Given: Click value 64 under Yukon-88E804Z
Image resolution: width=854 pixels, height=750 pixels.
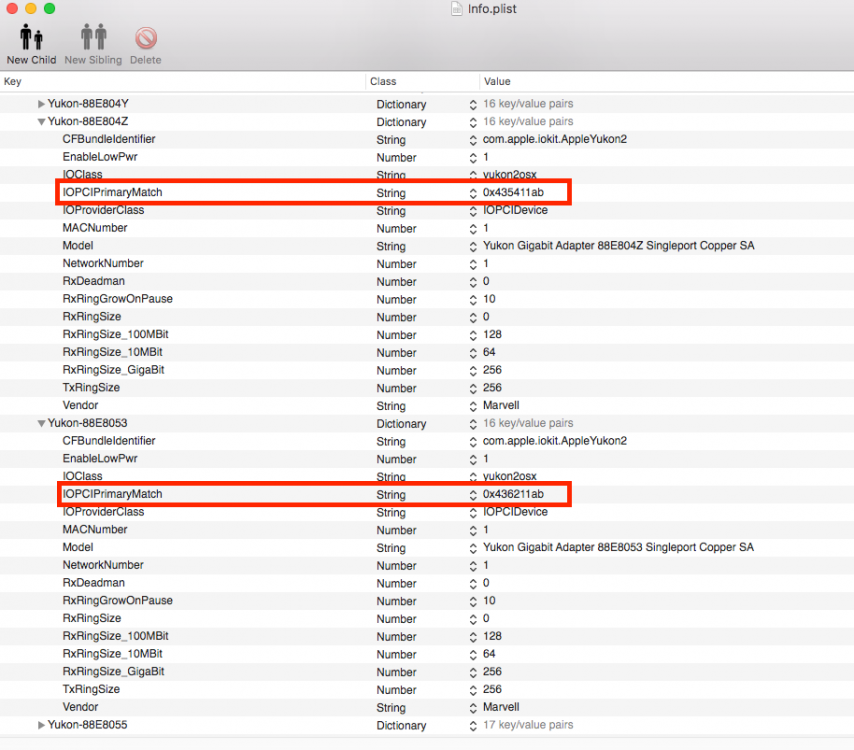Looking at the screenshot, I should 489,352.
